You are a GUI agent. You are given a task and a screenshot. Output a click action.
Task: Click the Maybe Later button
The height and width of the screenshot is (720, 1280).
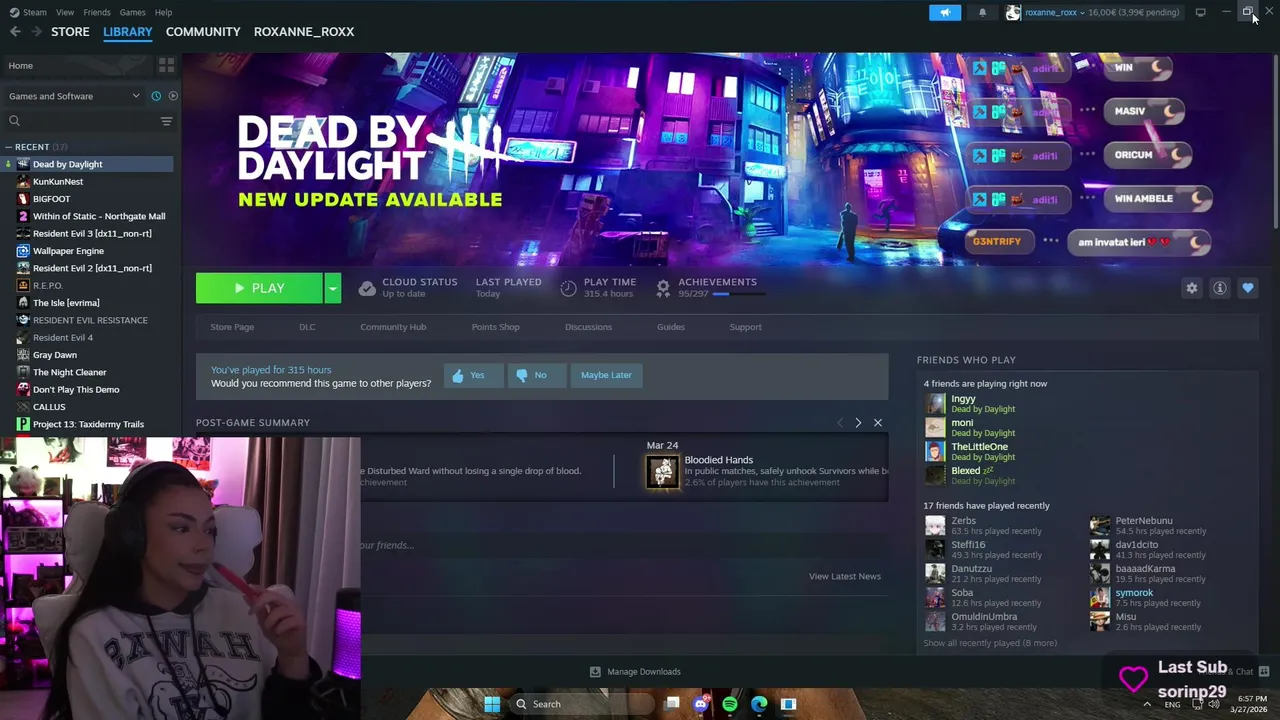pyautogui.click(x=606, y=375)
